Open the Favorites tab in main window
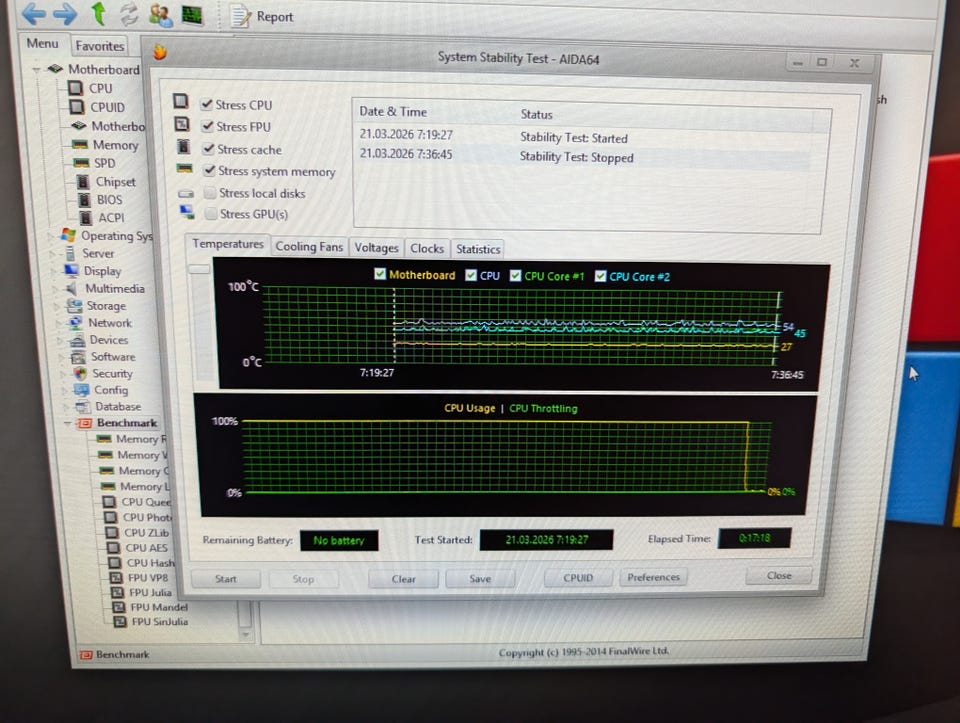 (100, 46)
